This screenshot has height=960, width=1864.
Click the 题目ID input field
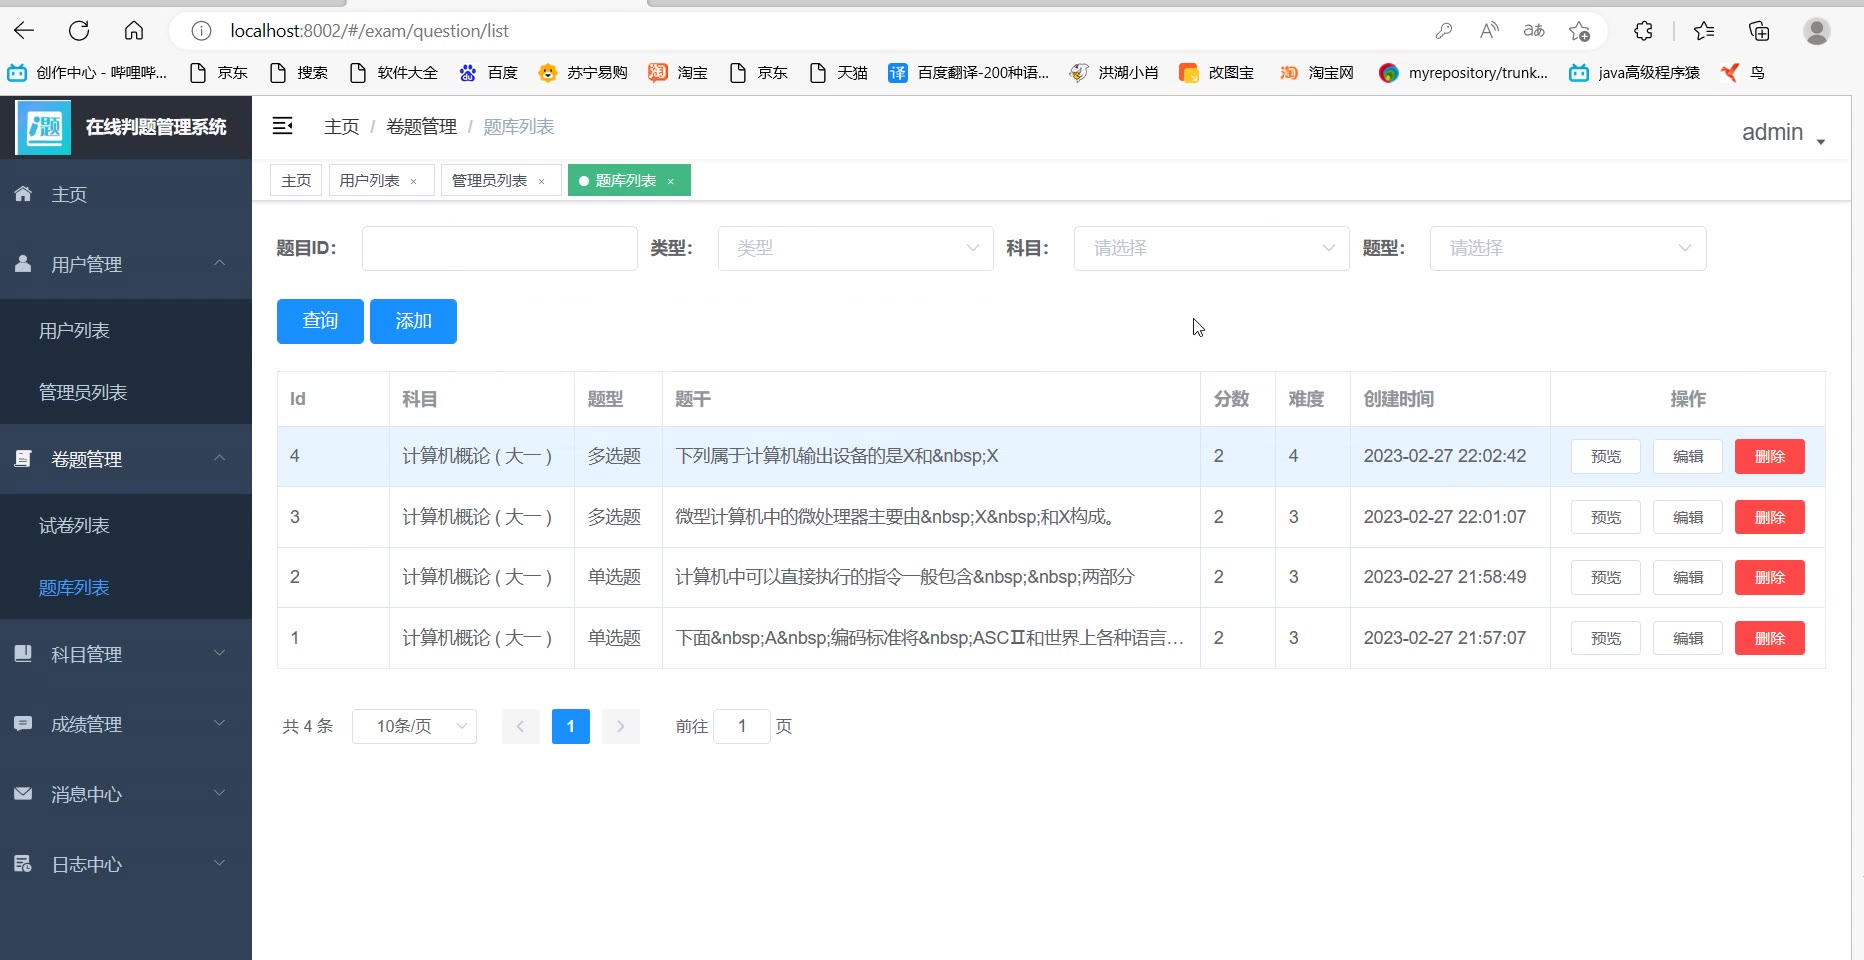[x=499, y=248]
